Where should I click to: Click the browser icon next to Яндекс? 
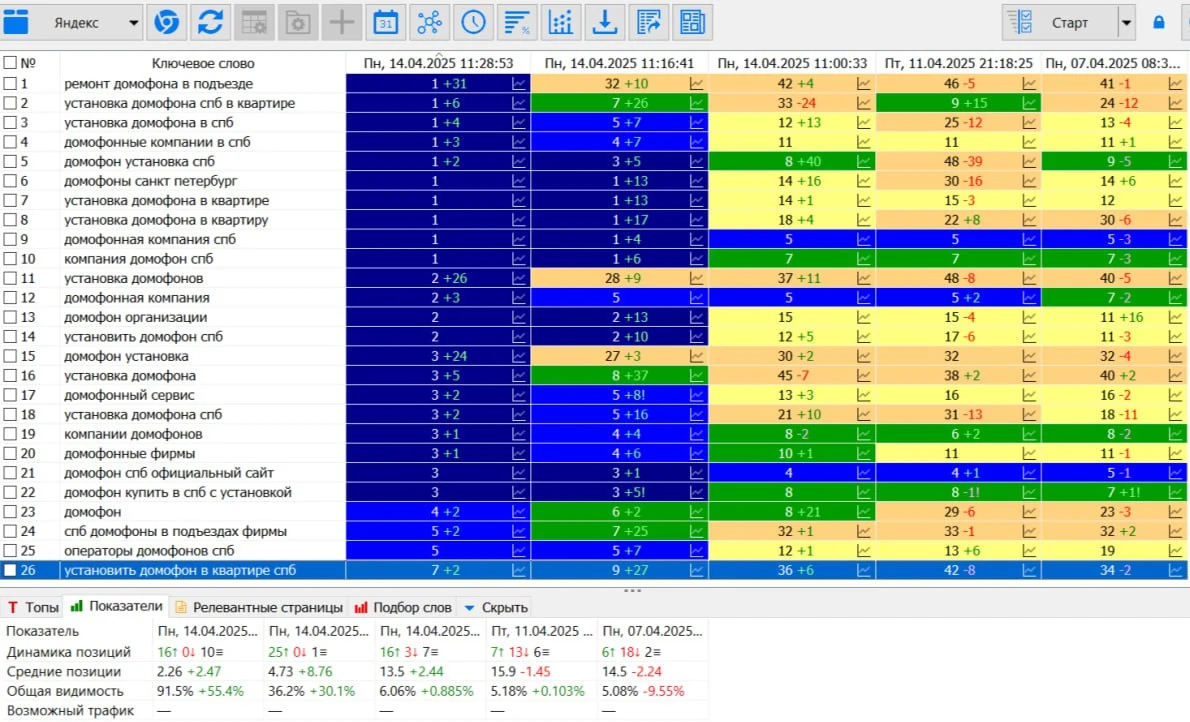(x=166, y=22)
